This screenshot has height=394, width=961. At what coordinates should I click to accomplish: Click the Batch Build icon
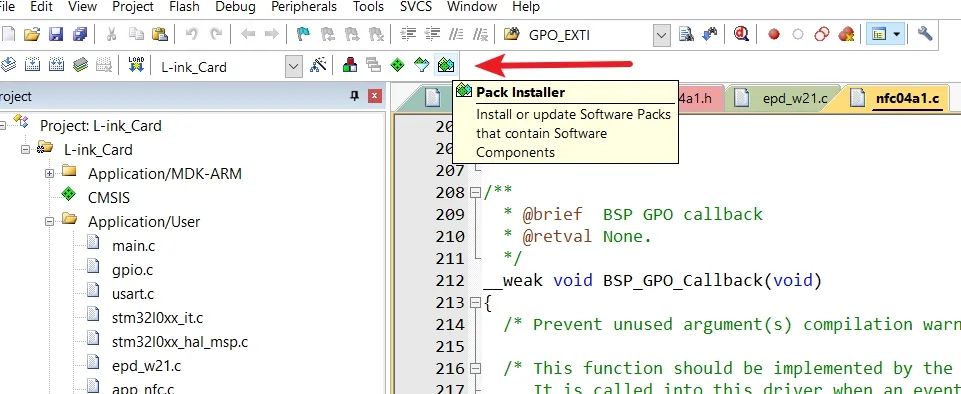(x=80, y=64)
